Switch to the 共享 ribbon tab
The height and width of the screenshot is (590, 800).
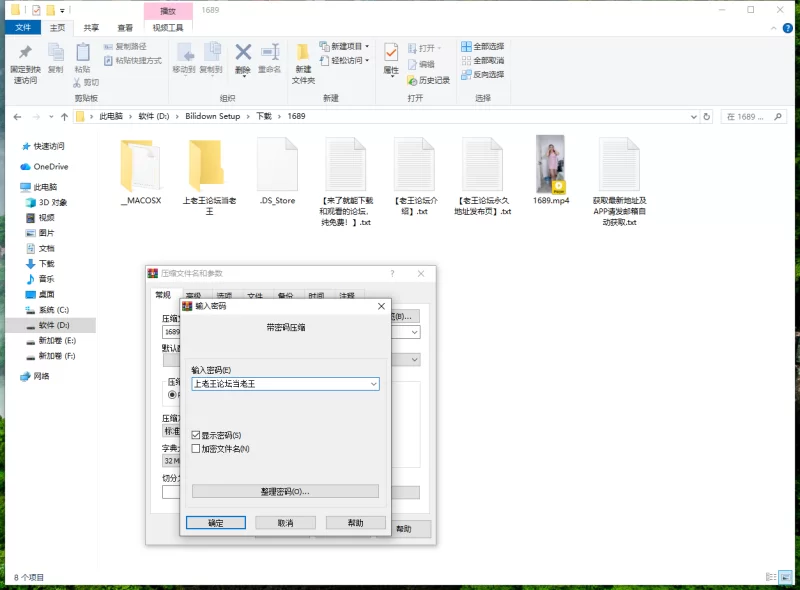[89, 27]
